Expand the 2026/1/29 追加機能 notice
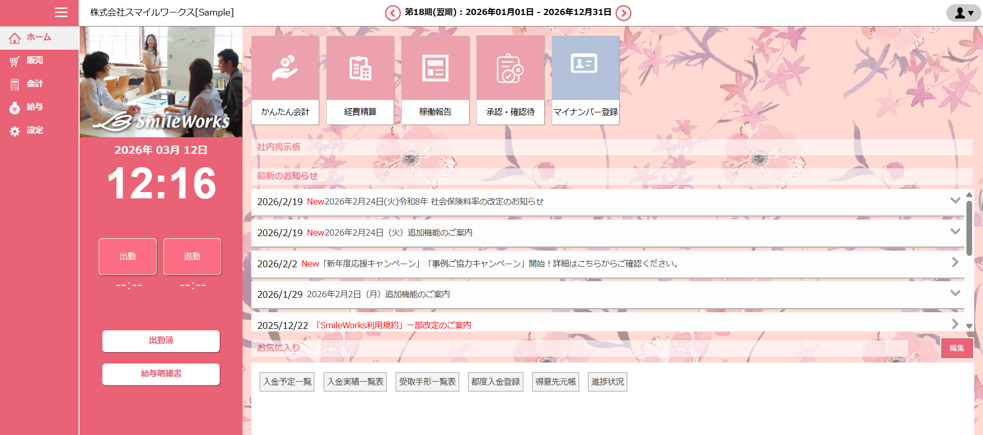Image resolution: width=983 pixels, height=435 pixels. (955, 294)
